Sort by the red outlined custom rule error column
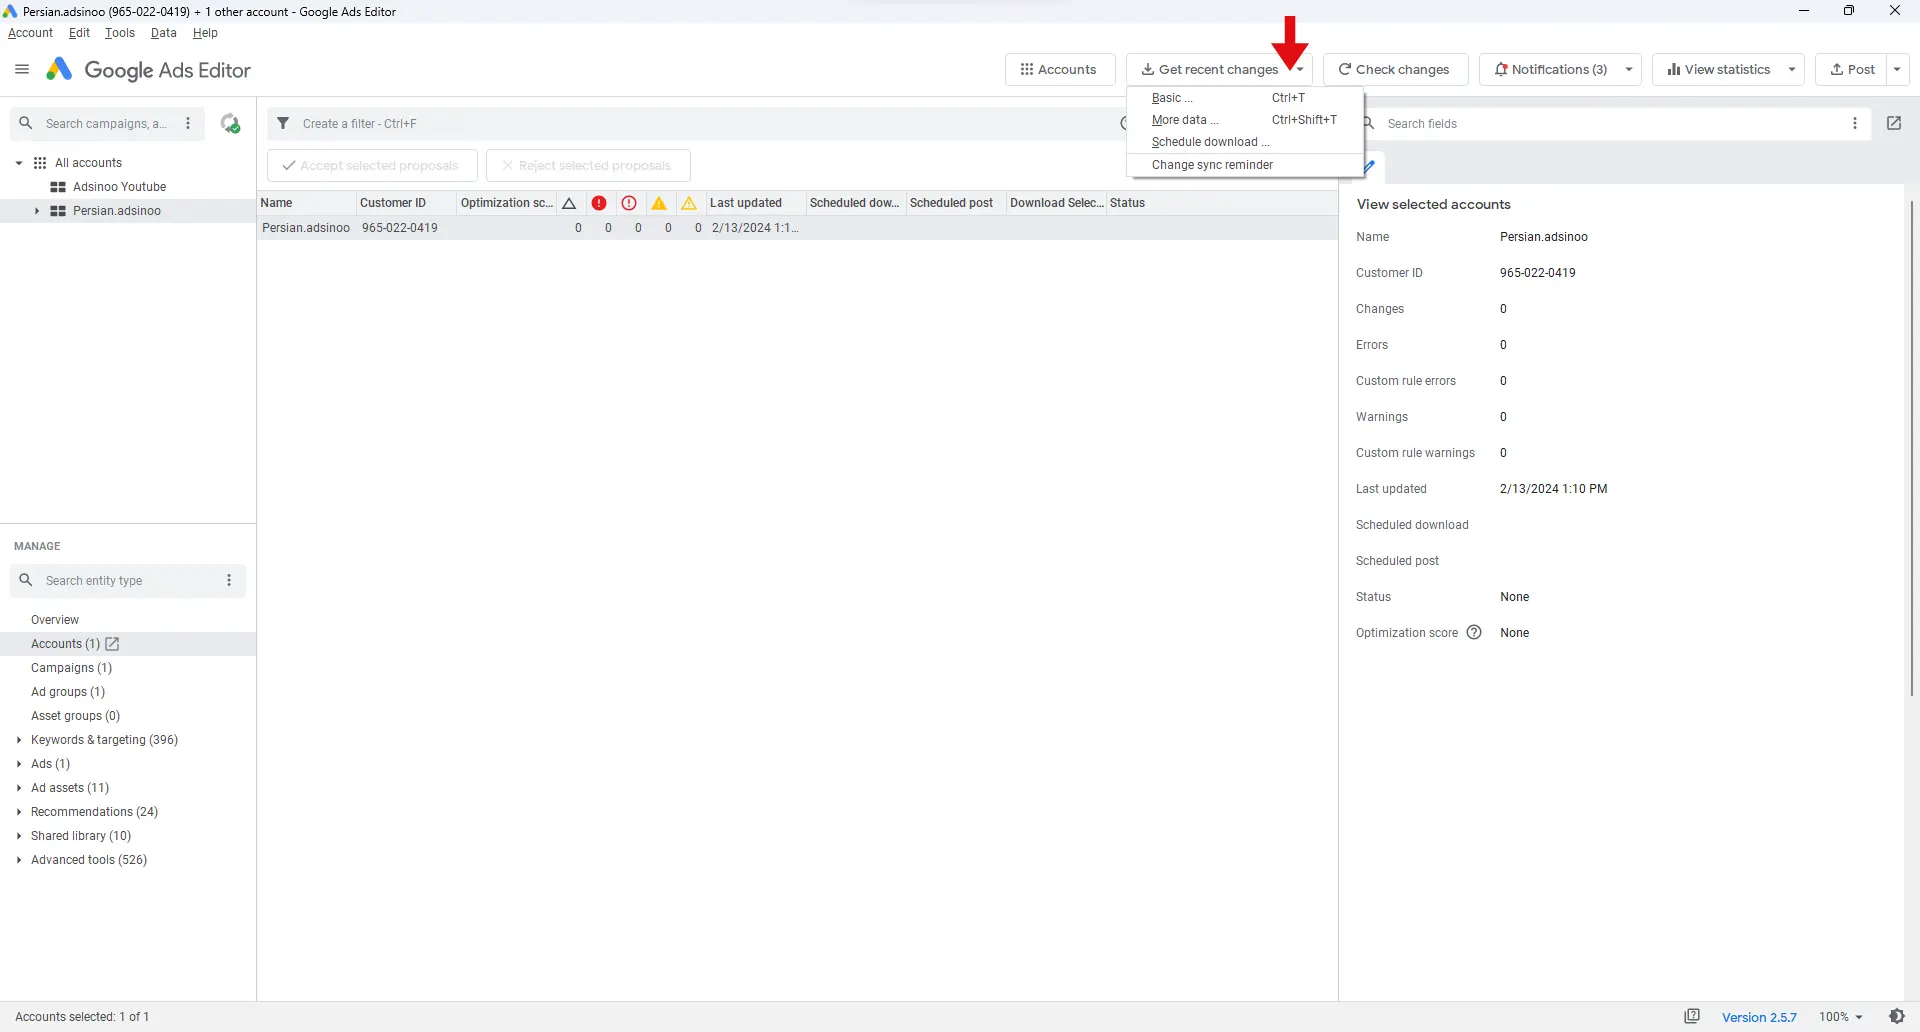Screen dimensions: 1920x1032 (629, 203)
